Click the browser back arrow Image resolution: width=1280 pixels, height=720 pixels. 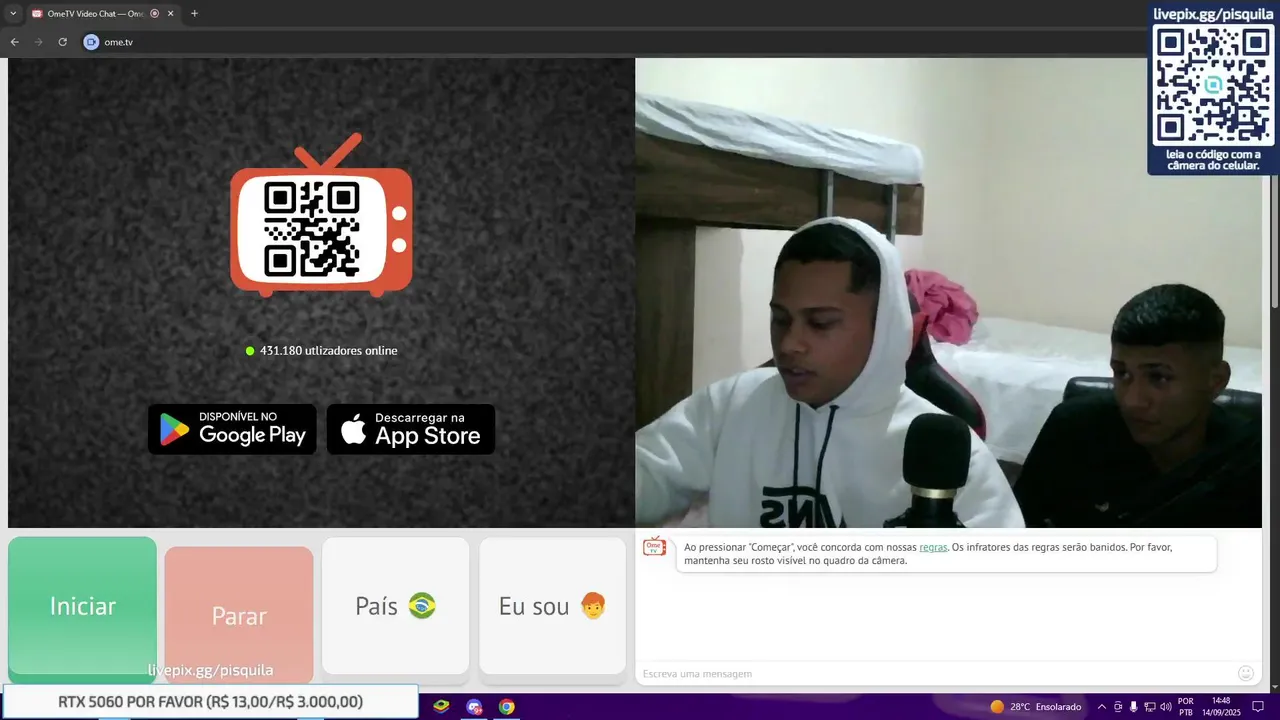click(x=14, y=42)
